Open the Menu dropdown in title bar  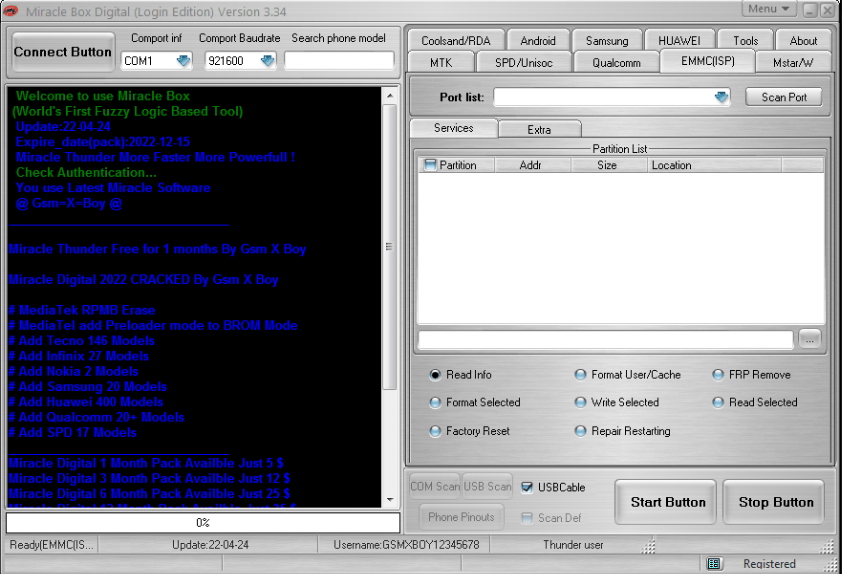pos(768,9)
